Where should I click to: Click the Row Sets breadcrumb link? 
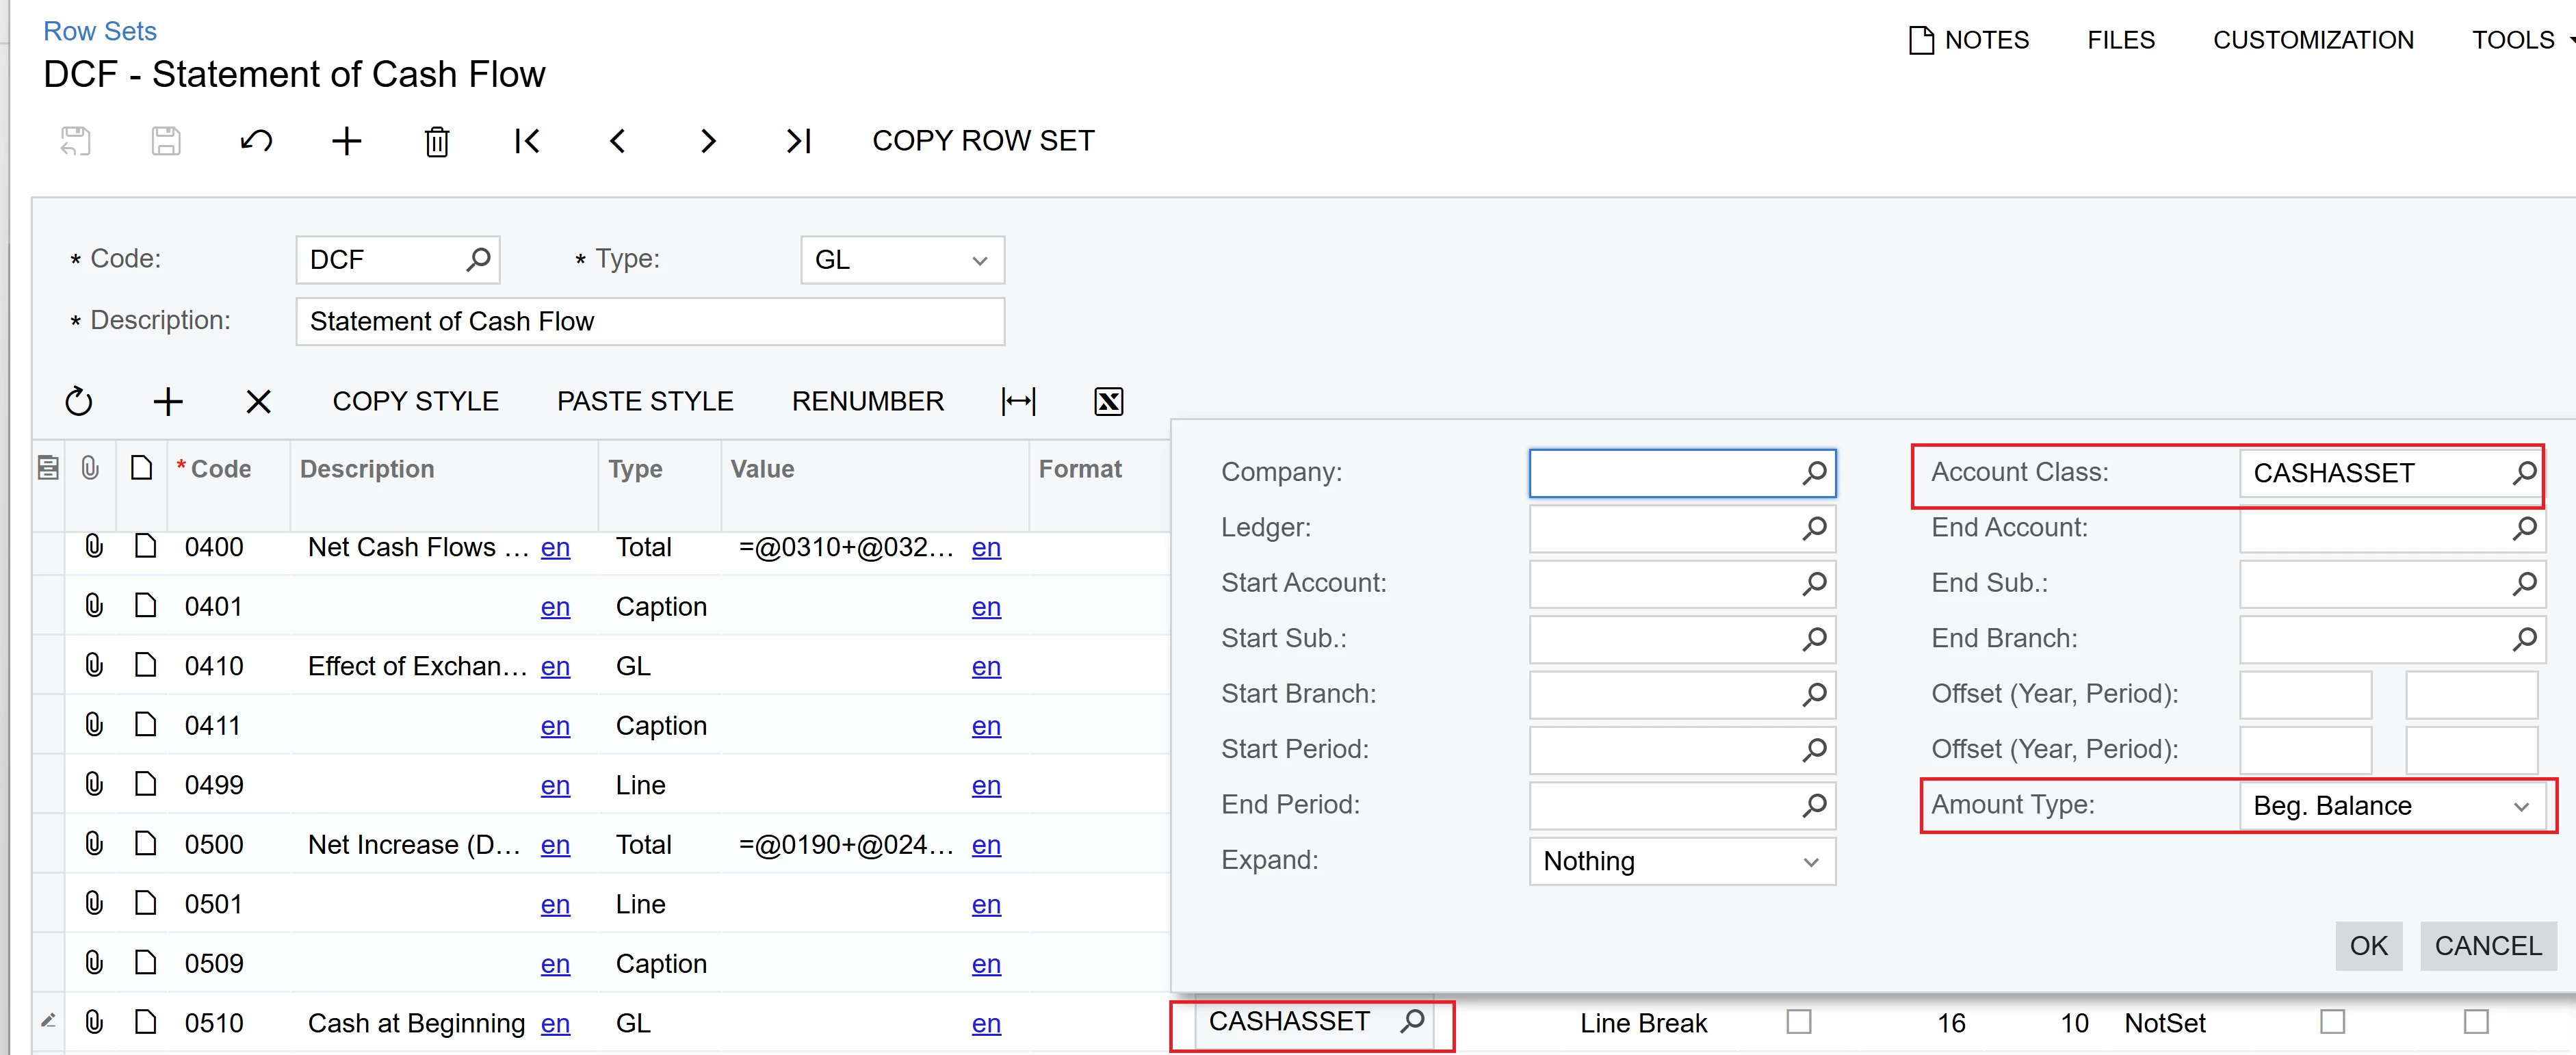click(x=100, y=31)
